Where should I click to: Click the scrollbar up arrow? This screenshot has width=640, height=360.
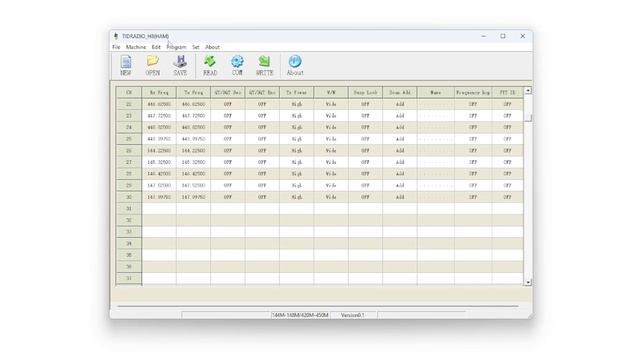click(x=528, y=91)
